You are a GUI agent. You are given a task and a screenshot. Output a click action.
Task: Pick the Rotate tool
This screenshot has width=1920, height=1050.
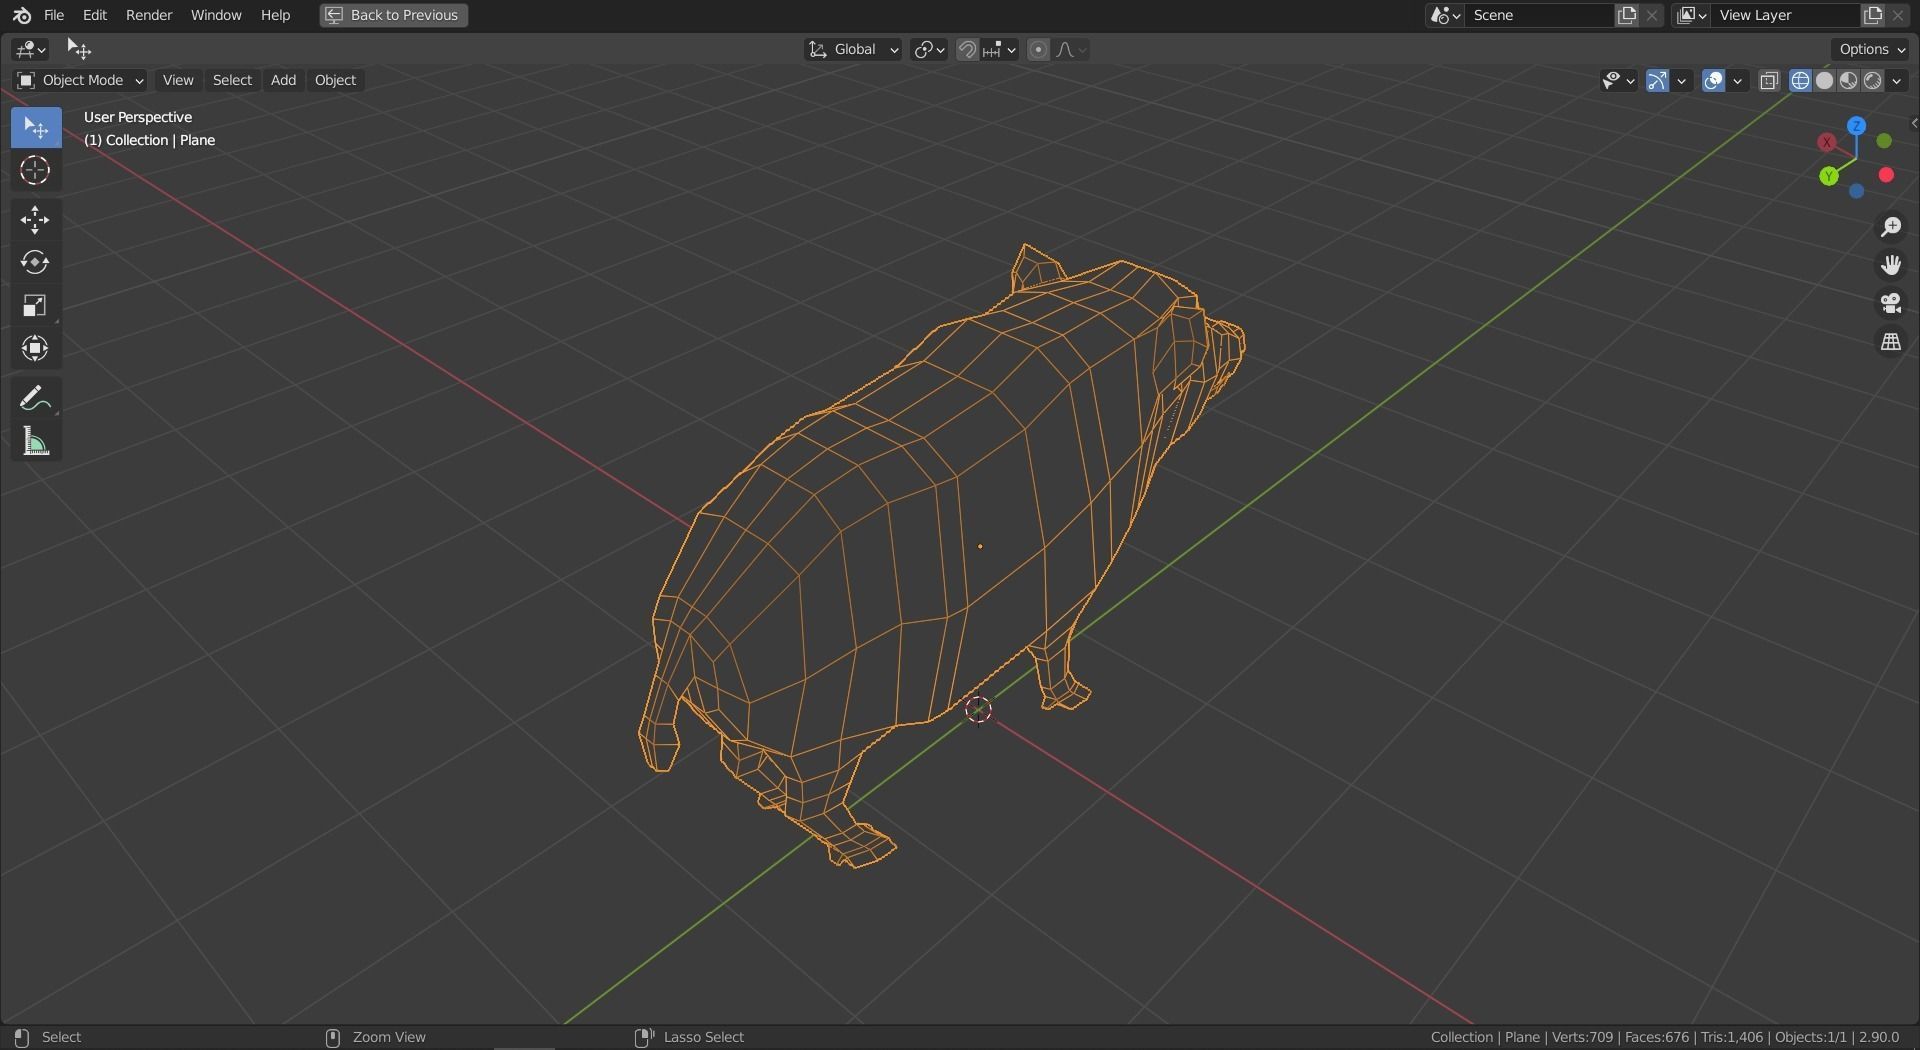tap(36, 263)
